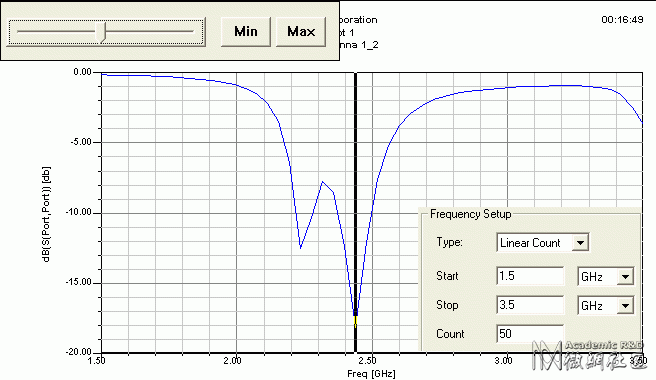Click the Stop field showing 3.5
The height and width of the screenshot is (380, 656).
(x=530, y=305)
